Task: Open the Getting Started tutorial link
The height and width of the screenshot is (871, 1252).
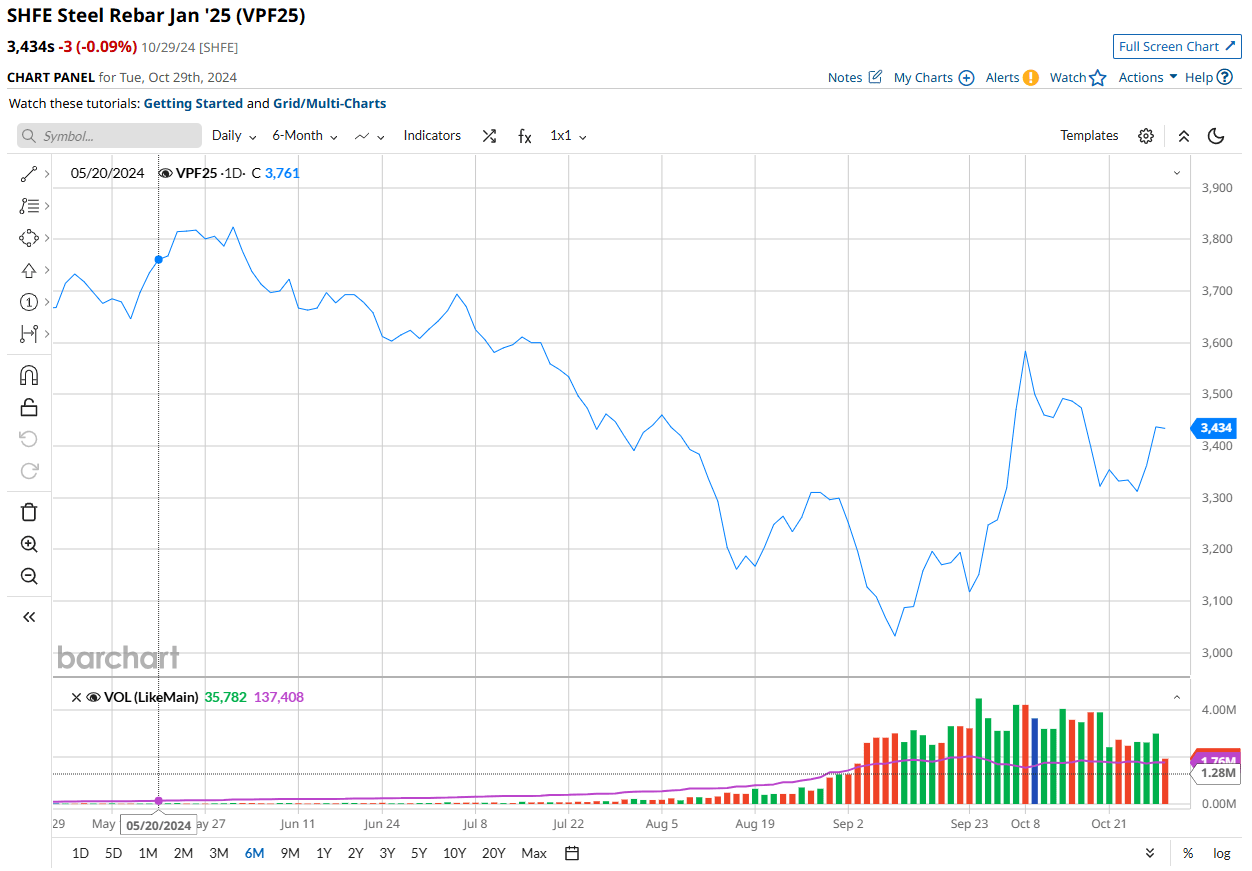Action: (193, 103)
